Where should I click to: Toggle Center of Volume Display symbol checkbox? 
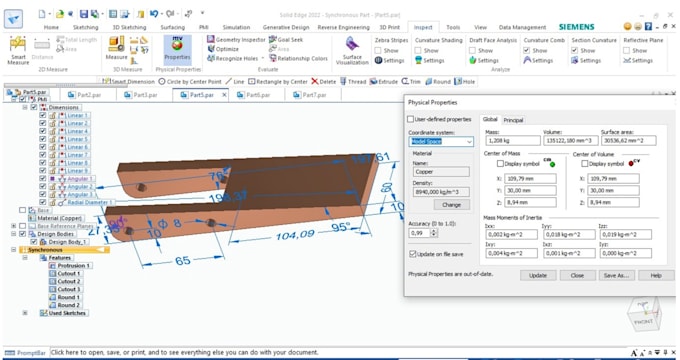(x=585, y=164)
